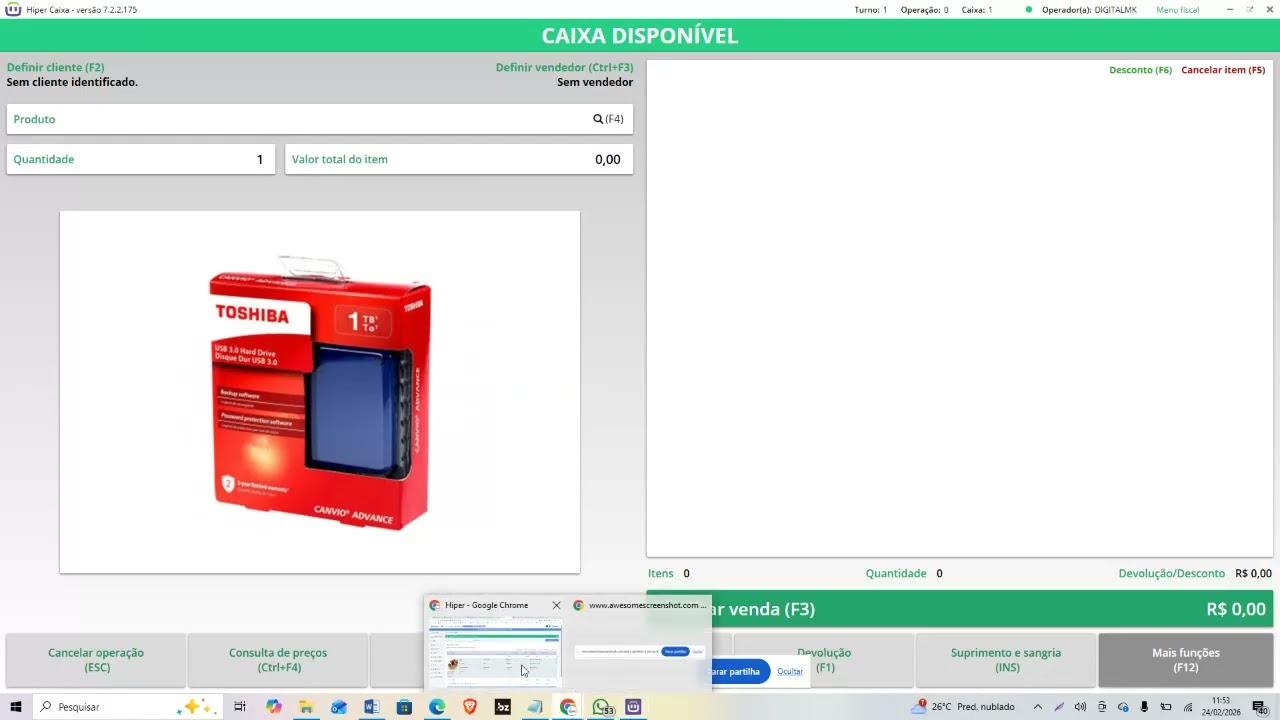Click the CAIXA DISPONÍVEL header banner
Screen dimensions: 1280x720
coord(640,36)
